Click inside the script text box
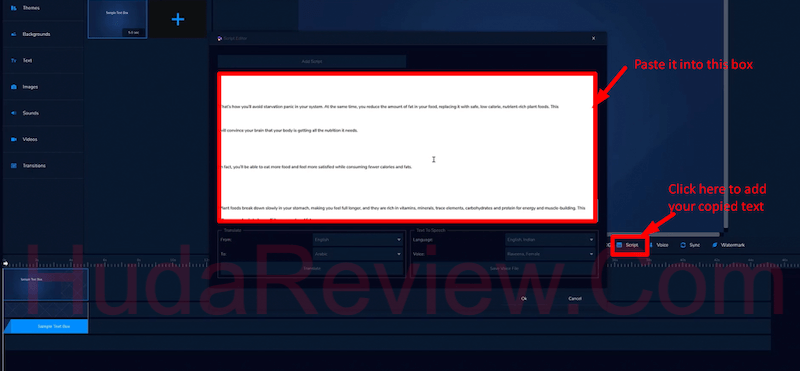This screenshot has height=371, width=800. [407, 147]
